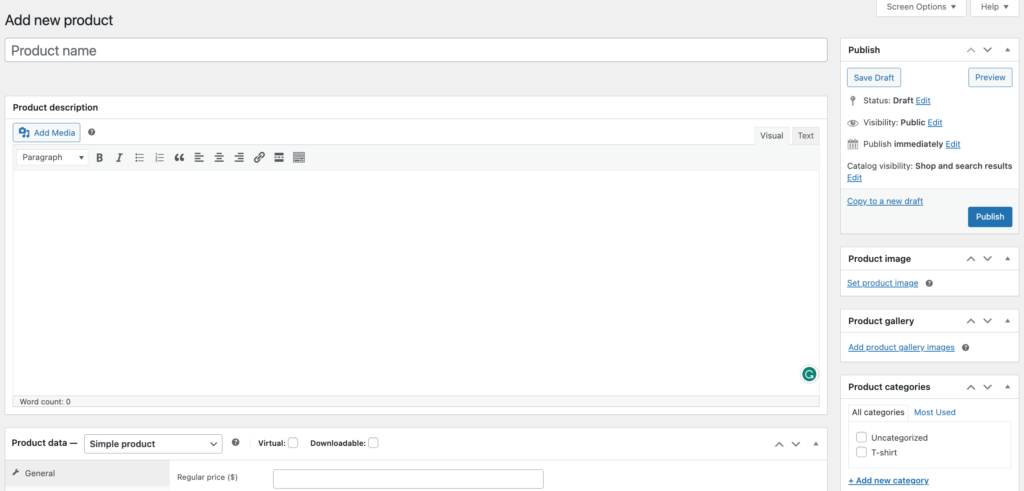Toggle italic formatting in editor toolbar

click(x=119, y=157)
